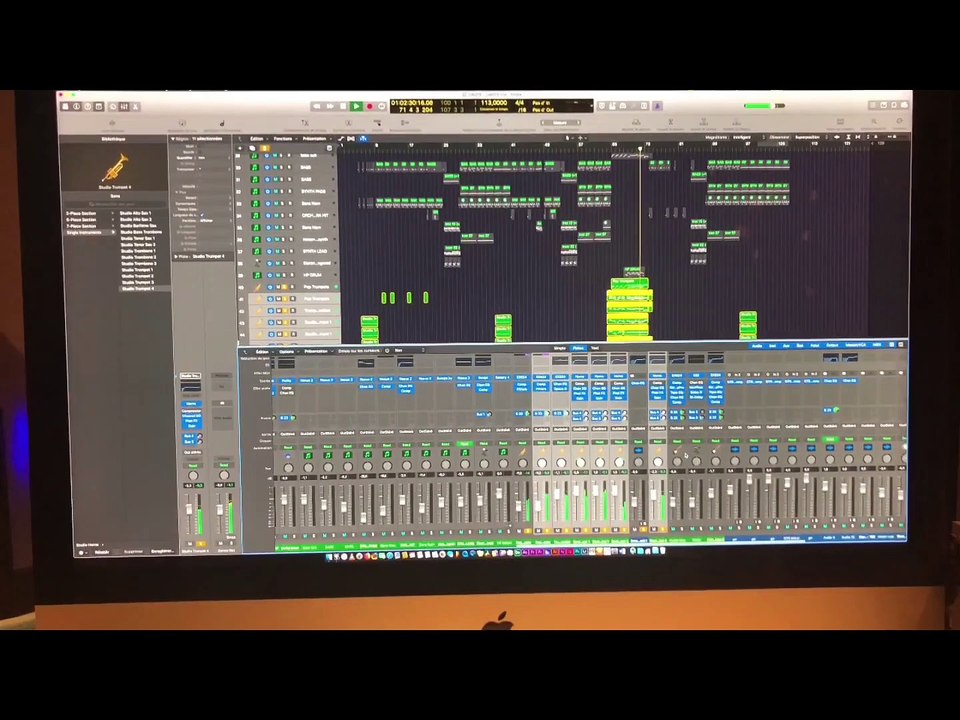Toggle the Library button in control bar
The width and height of the screenshot is (960, 720).
click(x=66, y=107)
